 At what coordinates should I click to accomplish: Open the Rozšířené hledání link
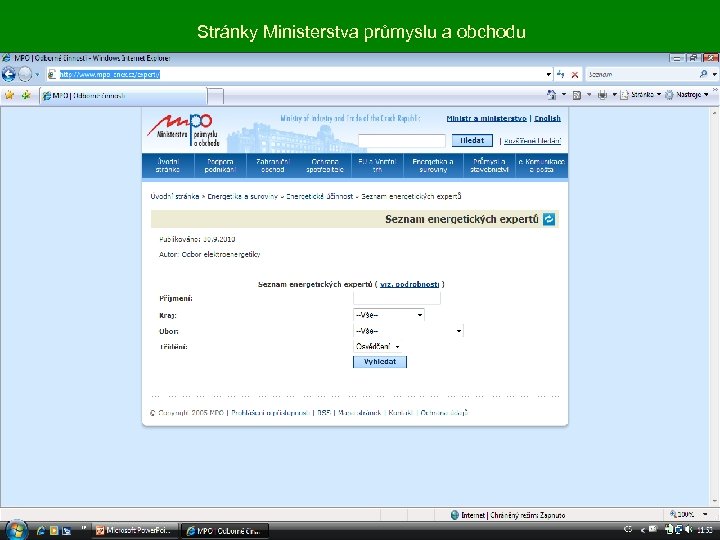point(533,141)
